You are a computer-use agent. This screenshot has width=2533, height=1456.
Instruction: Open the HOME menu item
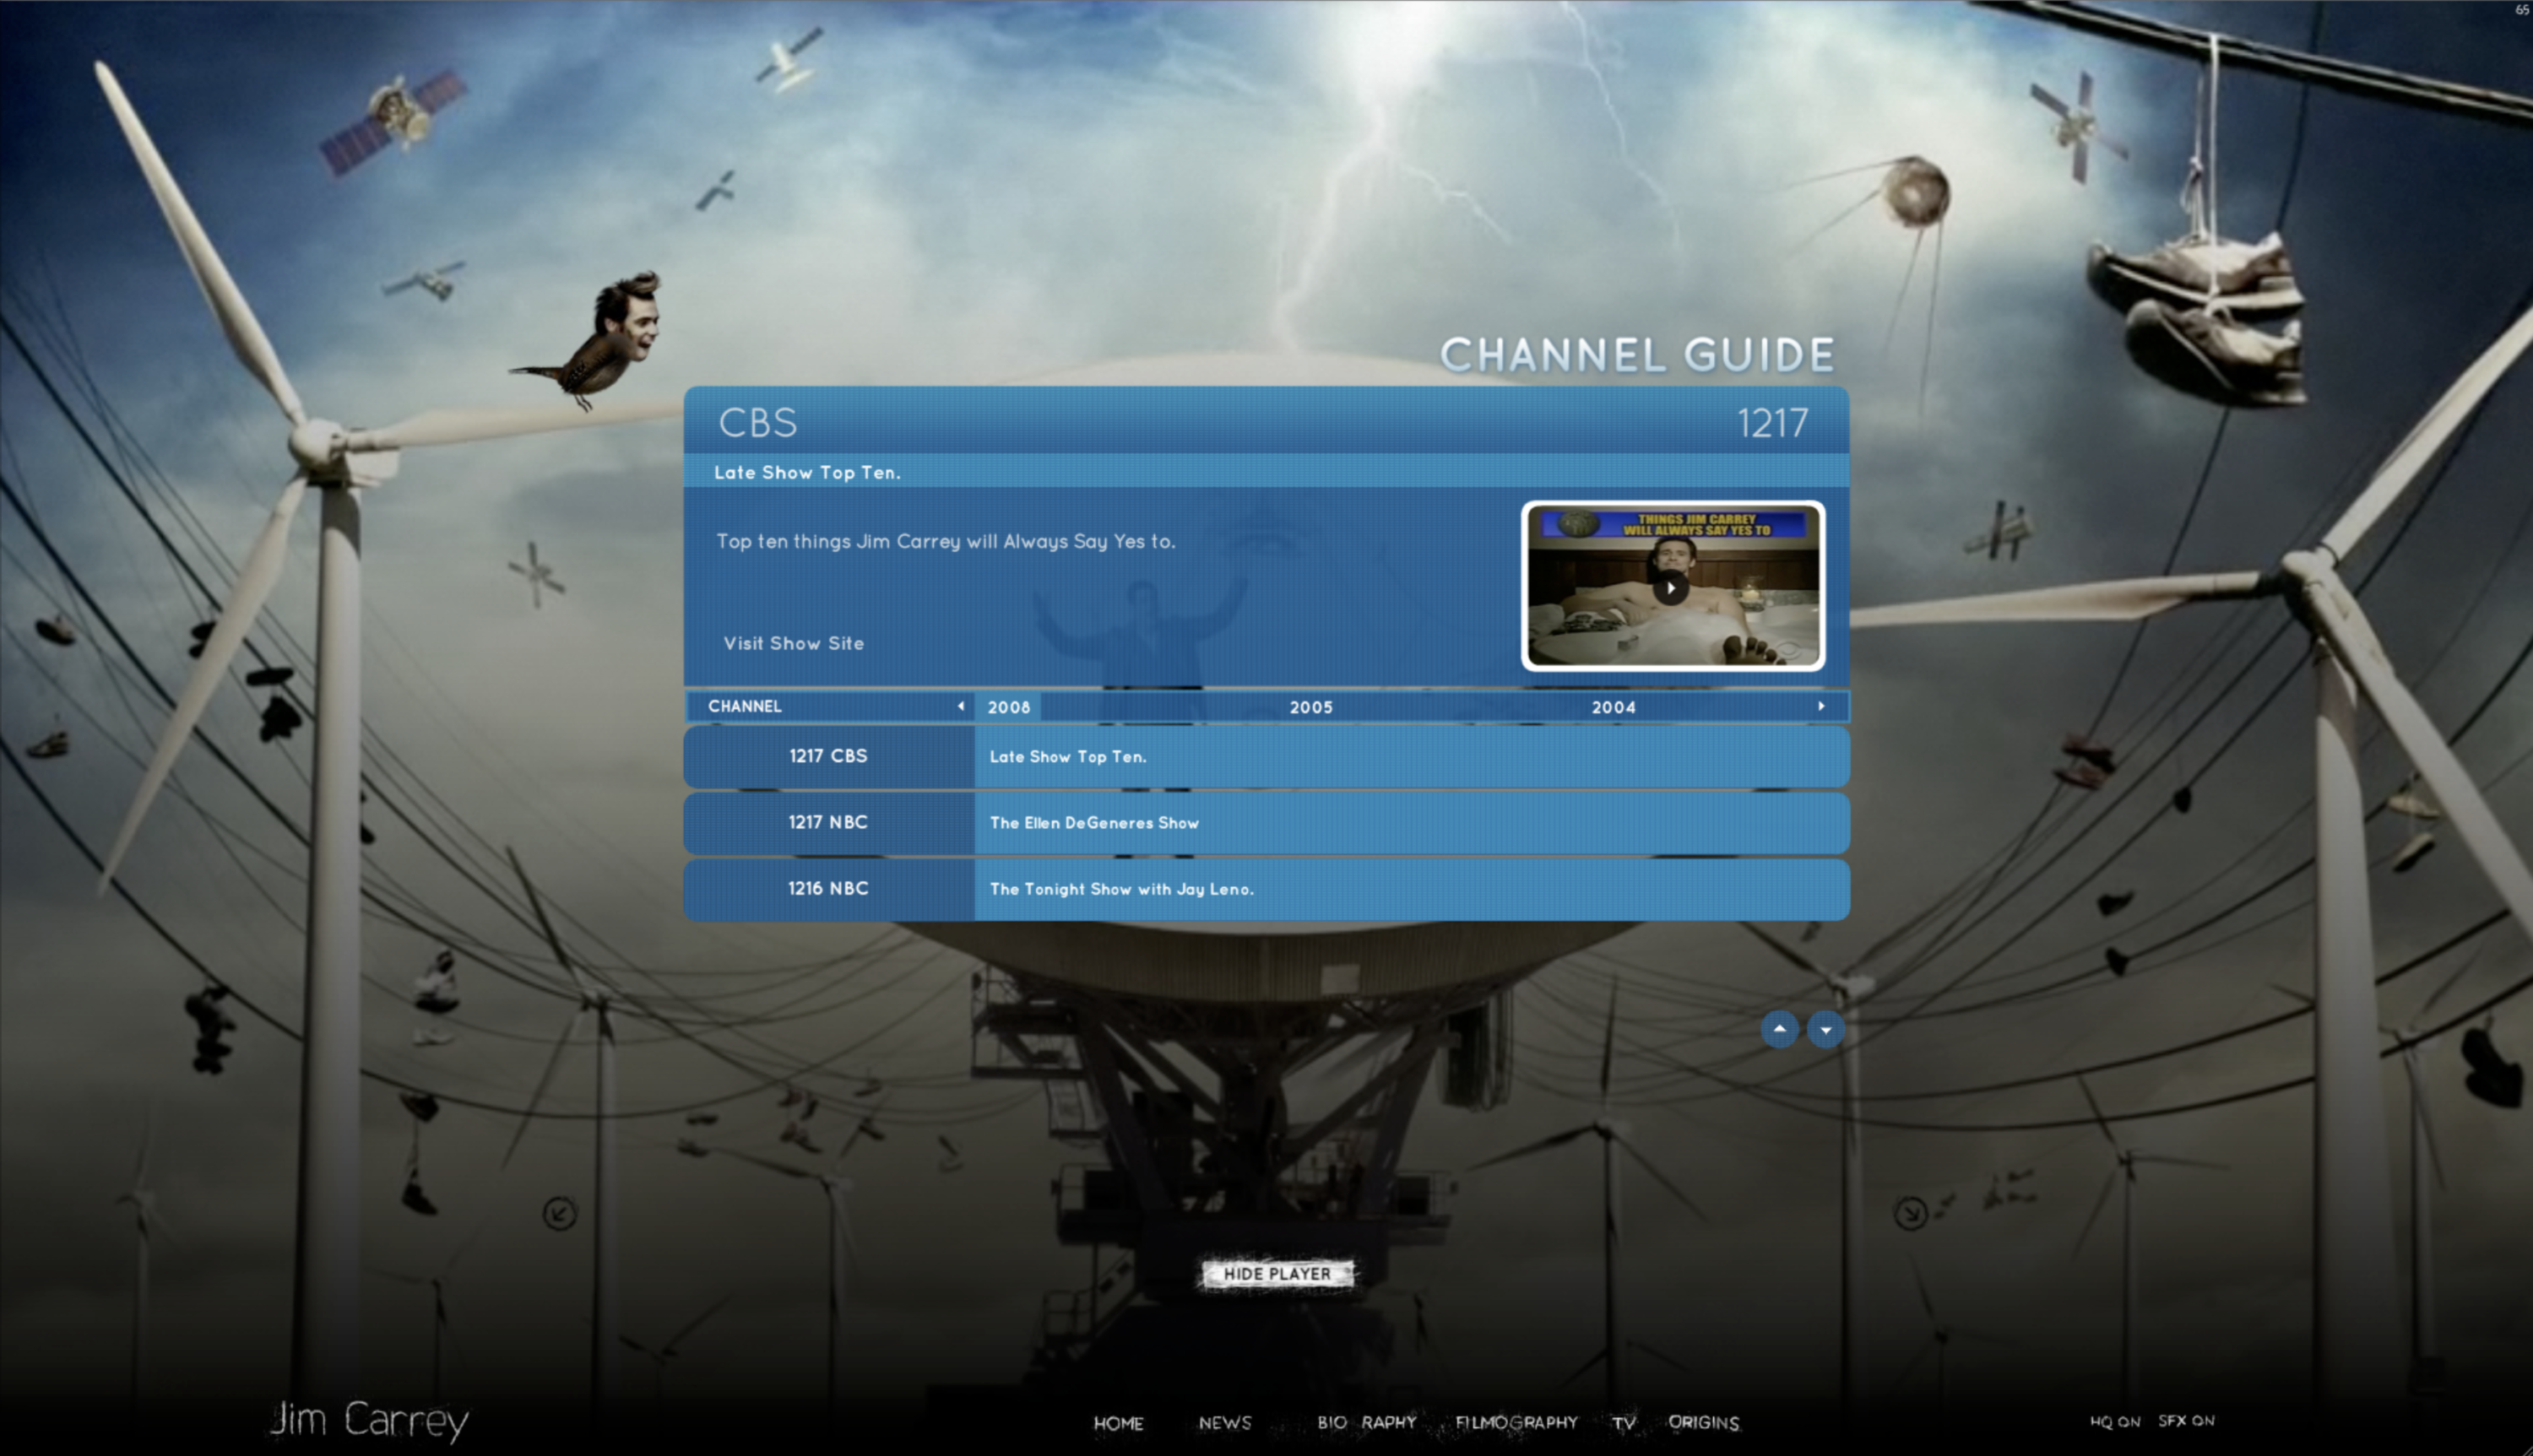(1118, 1423)
